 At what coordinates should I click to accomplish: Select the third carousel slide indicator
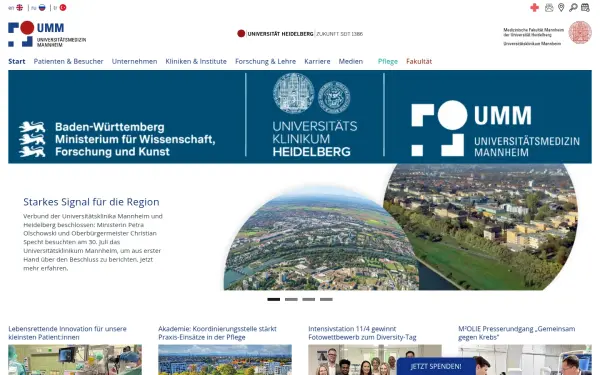pyautogui.click(x=309, y=299)
